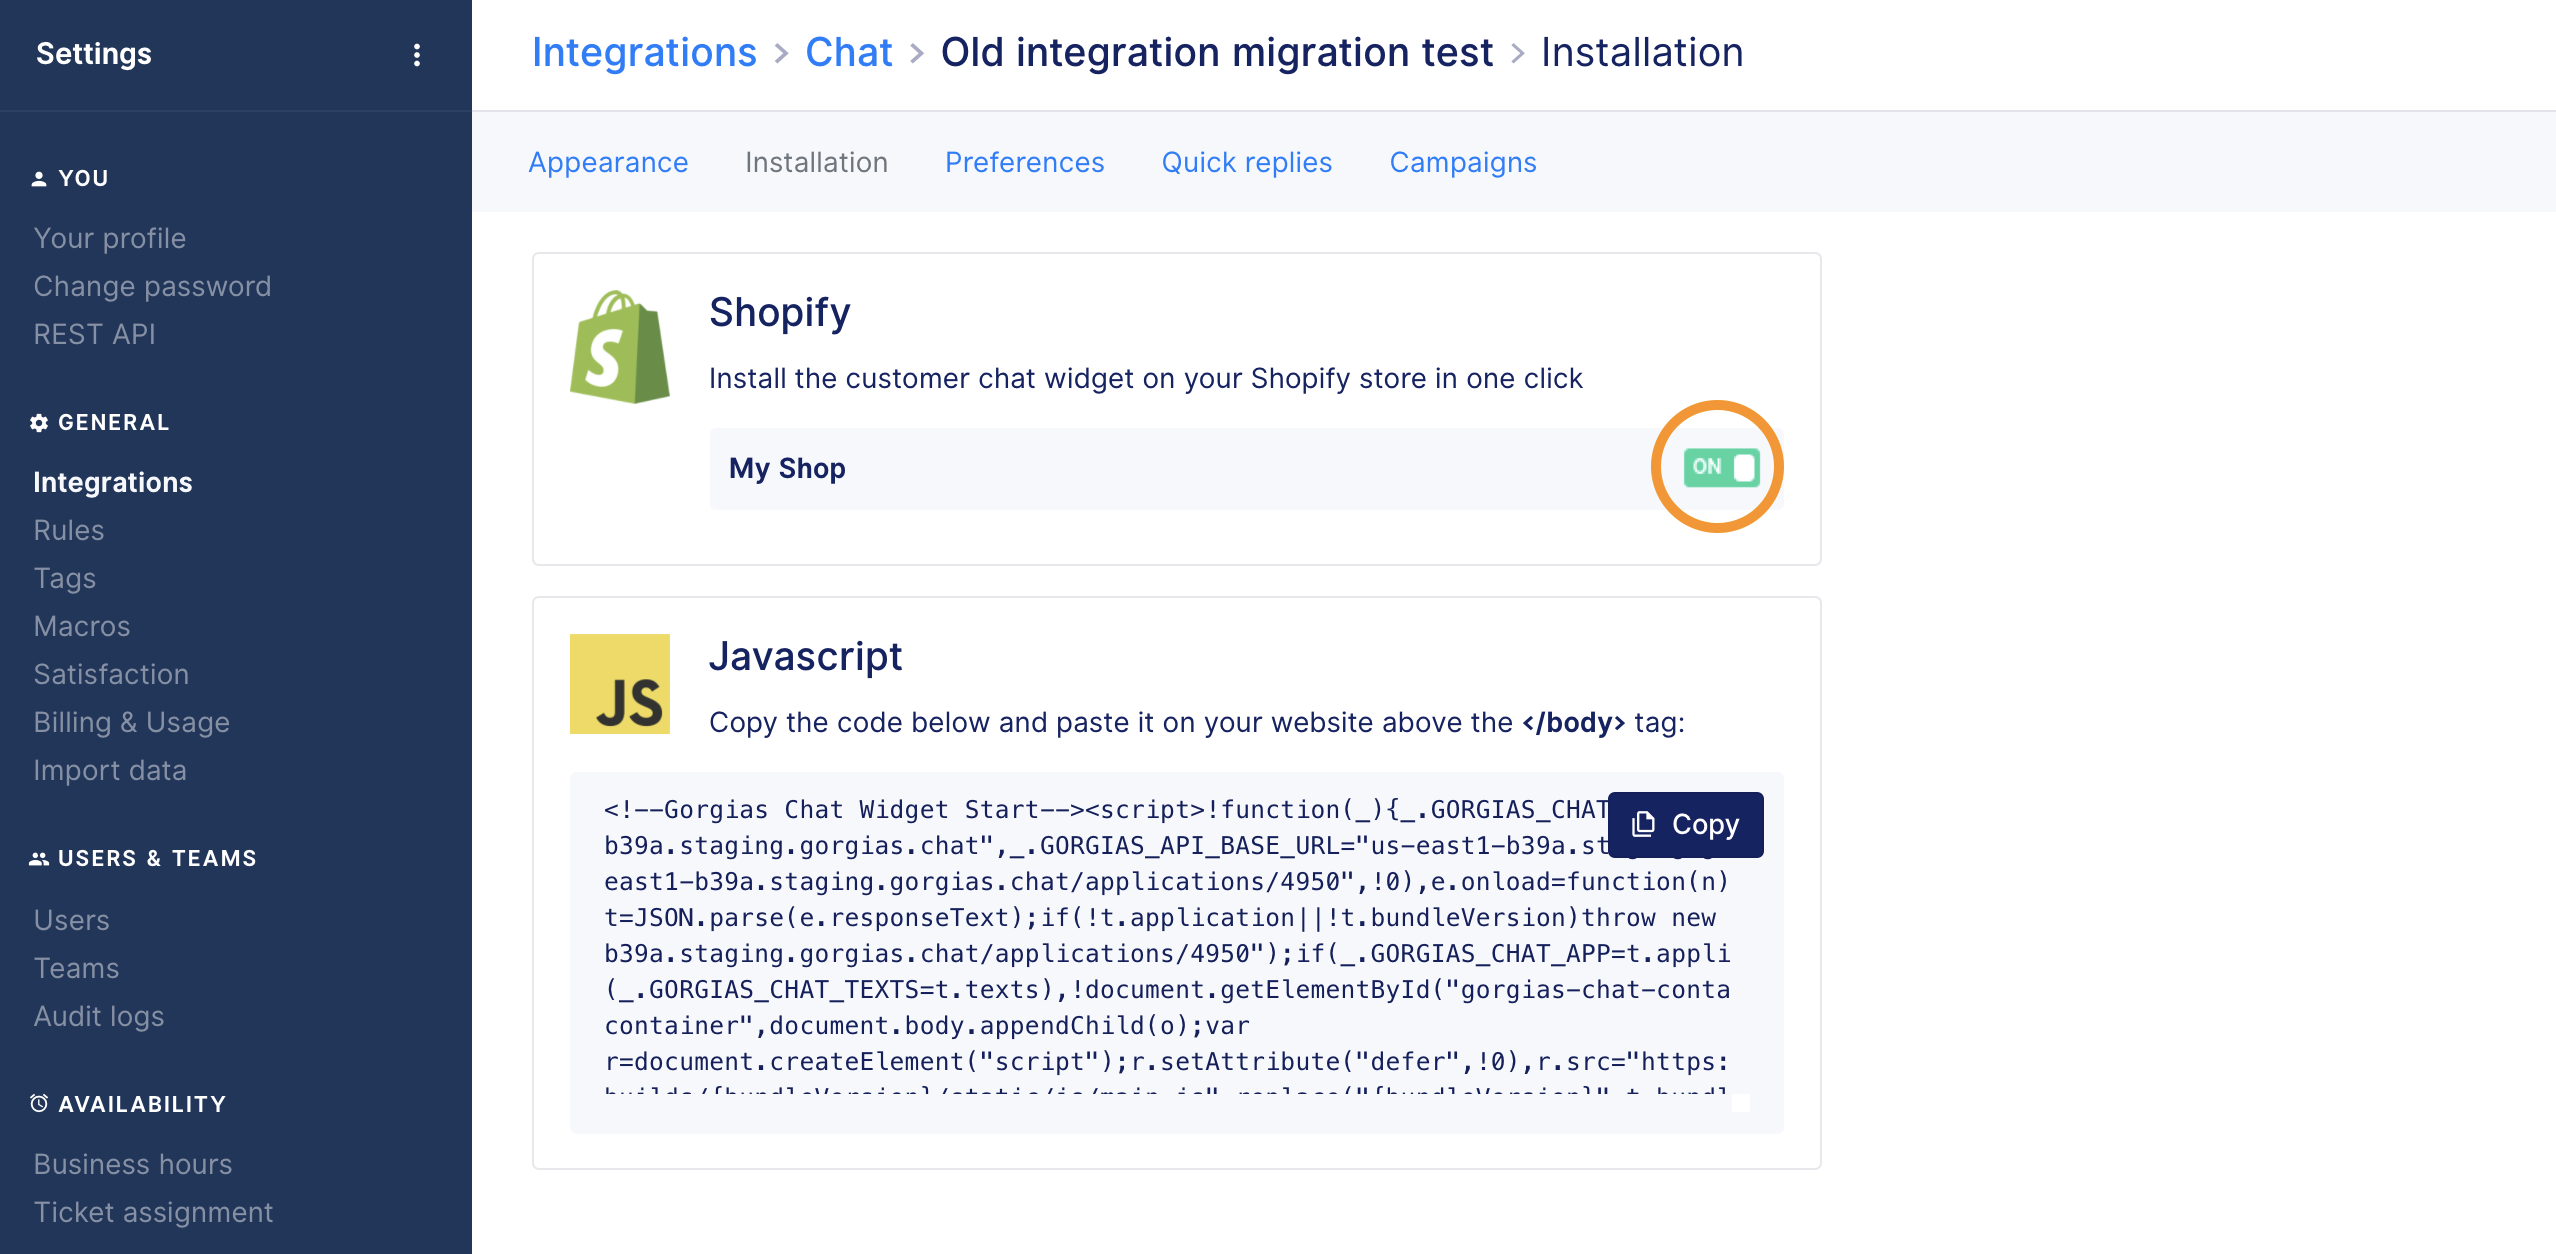Click the Shopify heading text
Screen dimensions: 2556x1254
(x=780, y=313)
